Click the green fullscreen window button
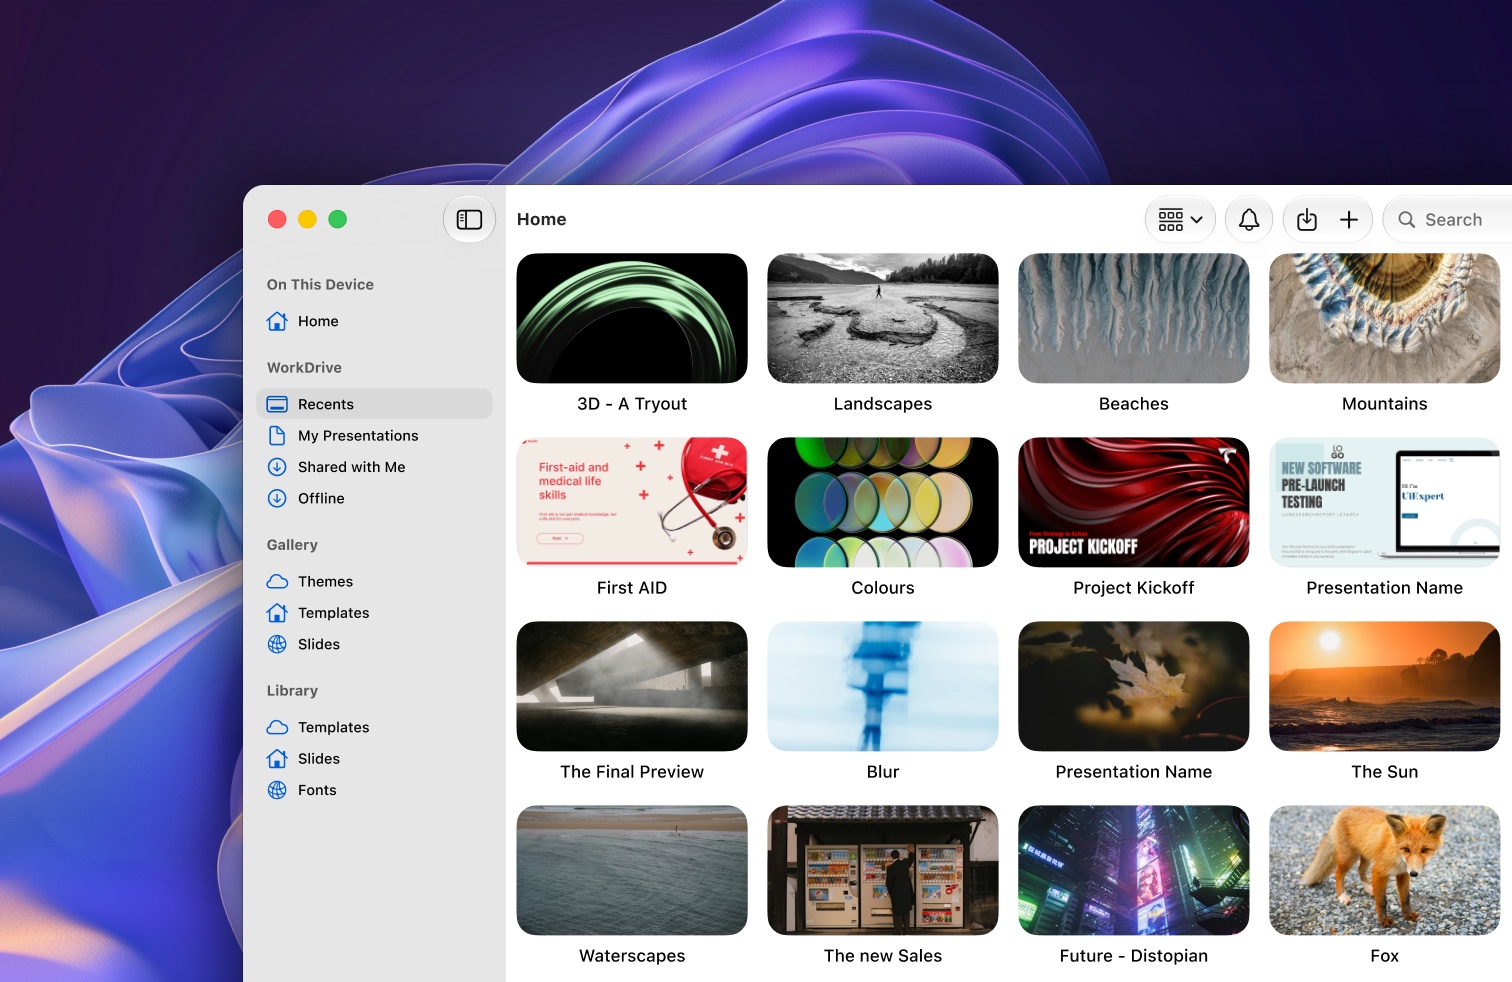Screen dimensions: 1512x982 (x=338, y=219)
